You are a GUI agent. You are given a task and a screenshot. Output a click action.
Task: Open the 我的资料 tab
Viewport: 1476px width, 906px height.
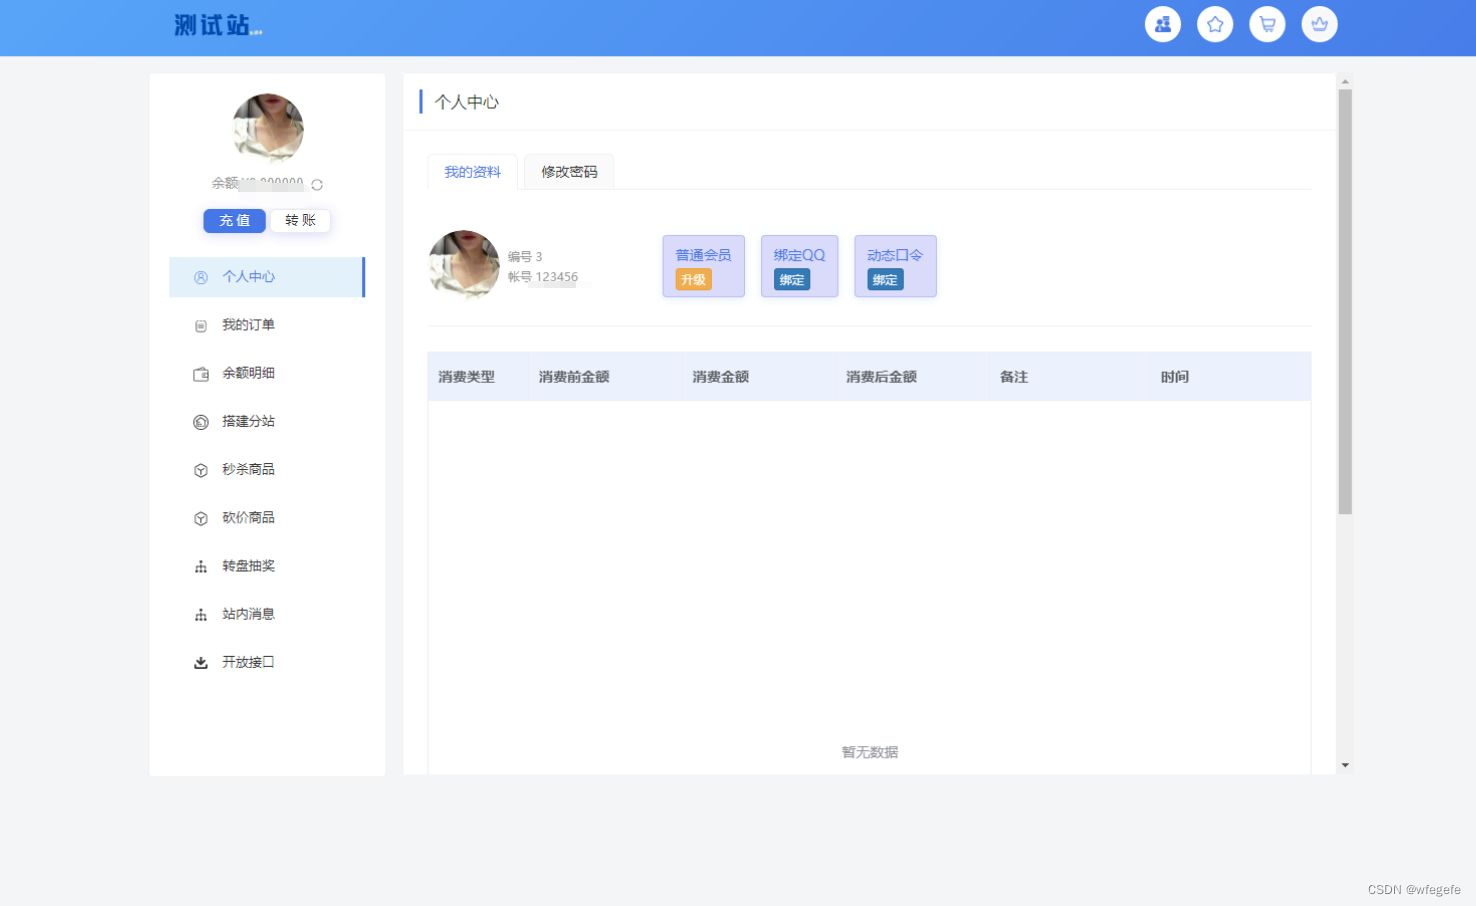tap(471, 171)
